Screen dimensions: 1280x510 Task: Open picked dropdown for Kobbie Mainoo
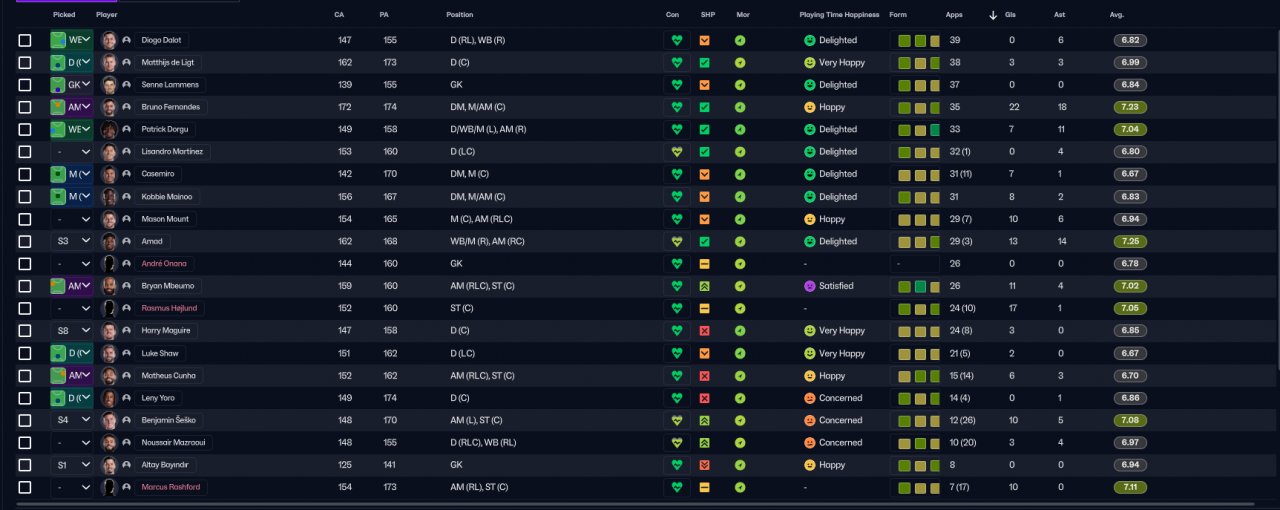click(71, 197)
